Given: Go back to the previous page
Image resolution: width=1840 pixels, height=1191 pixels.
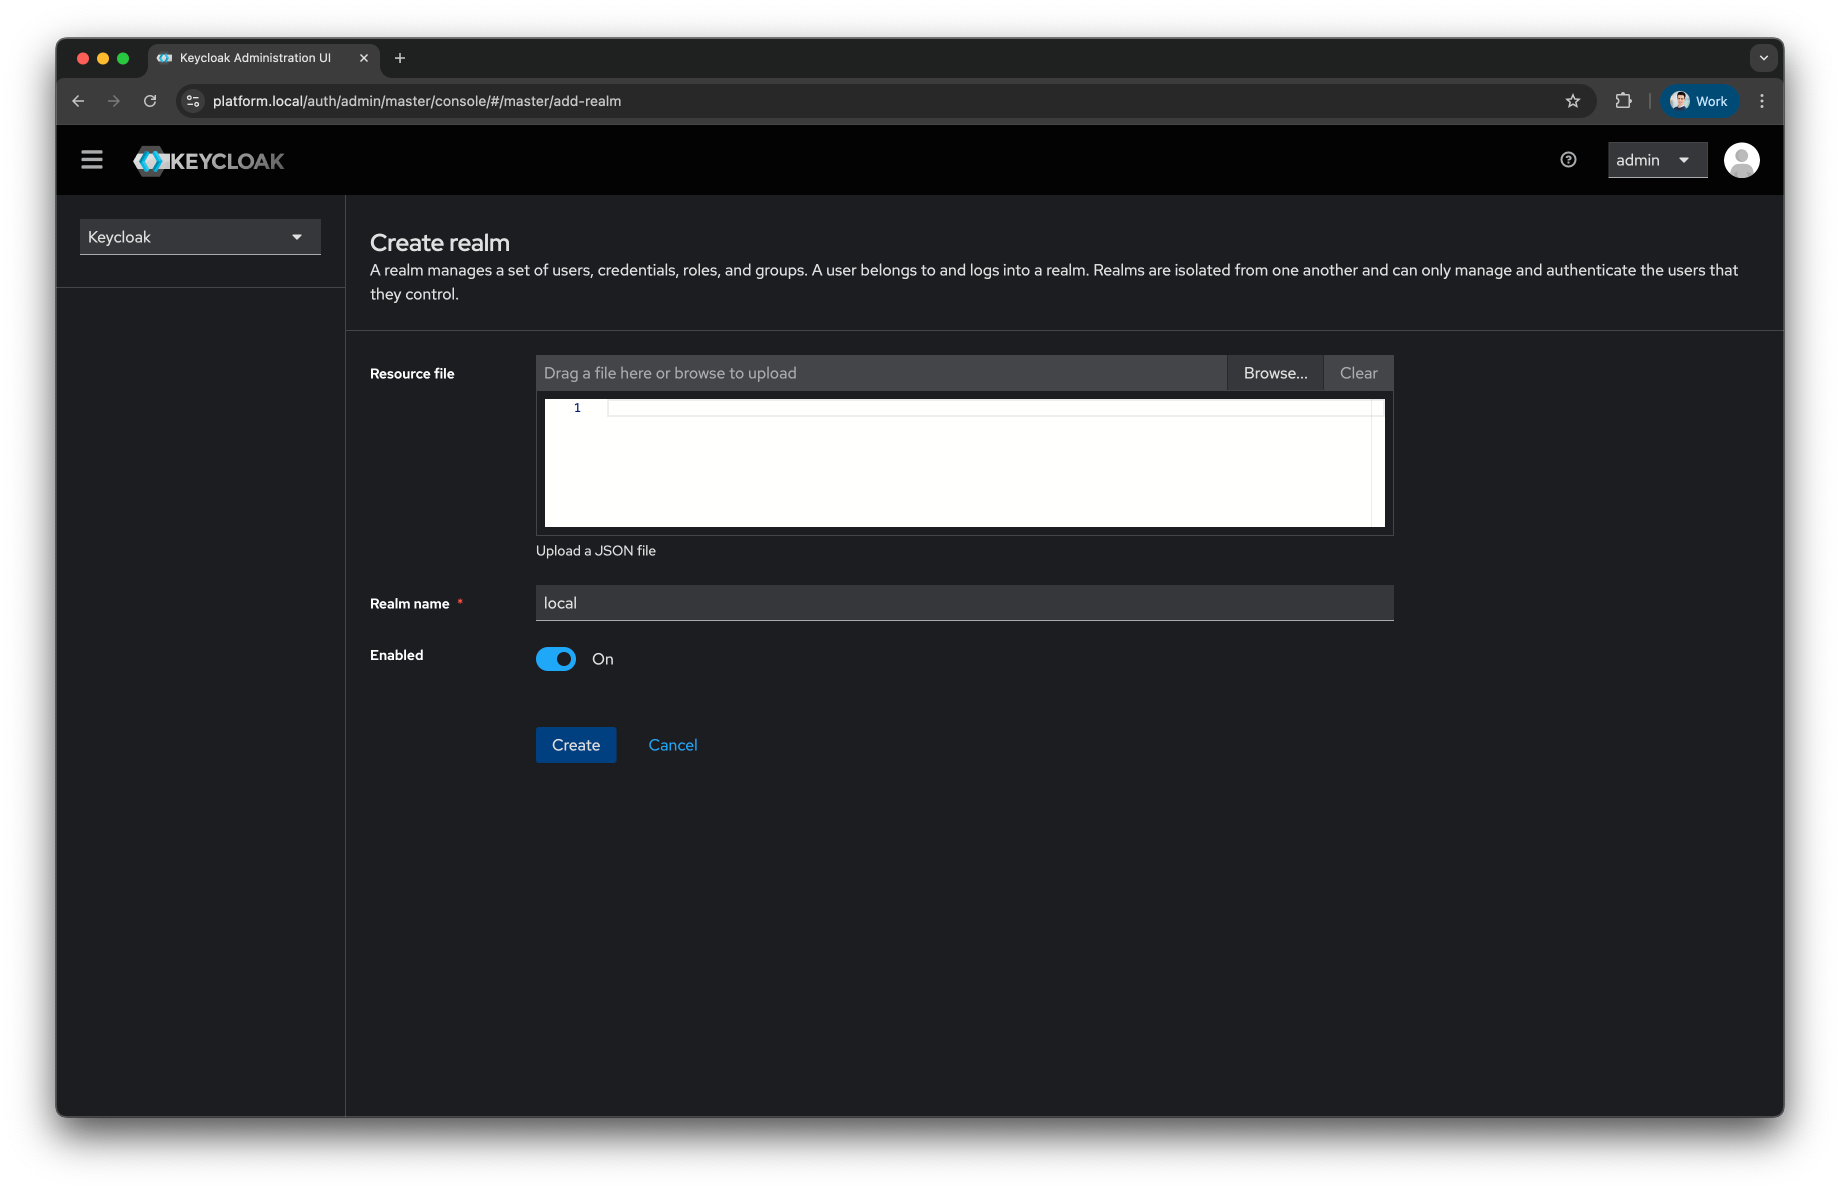Looking at the screenshot, I should (x=78, y=101).
